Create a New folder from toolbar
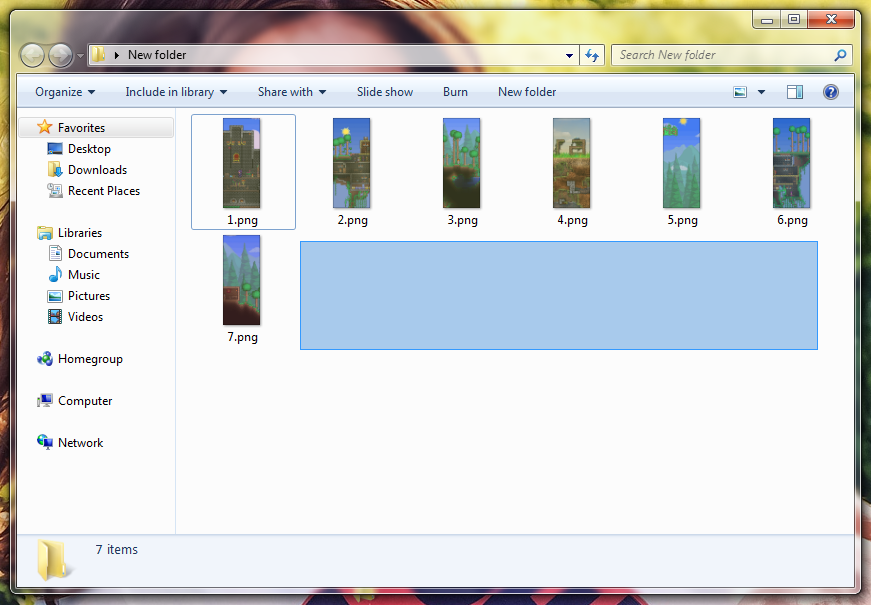Viewport: 871px width, 605px height. pos(527,92)
